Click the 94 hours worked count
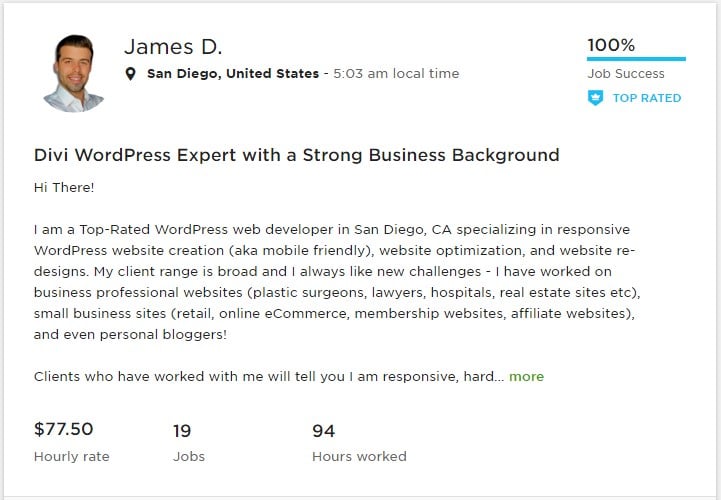721x500 pixels. [323, 431]
